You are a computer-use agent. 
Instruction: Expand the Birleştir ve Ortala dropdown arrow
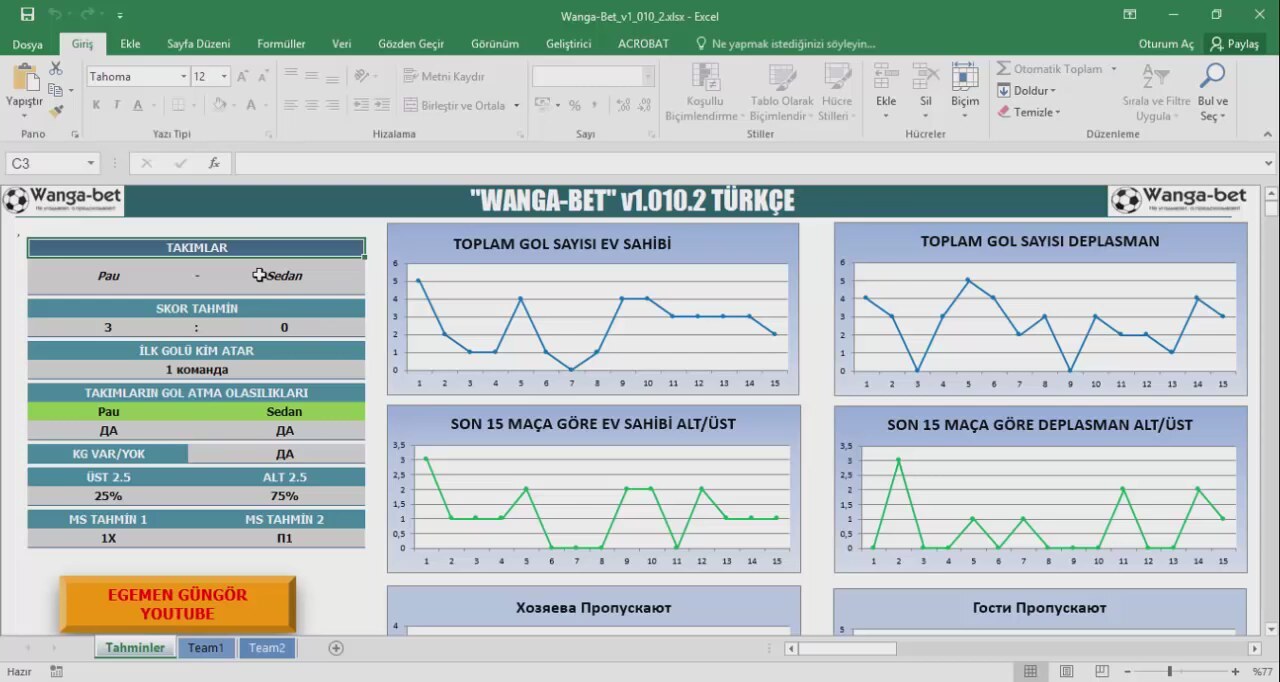517,105
